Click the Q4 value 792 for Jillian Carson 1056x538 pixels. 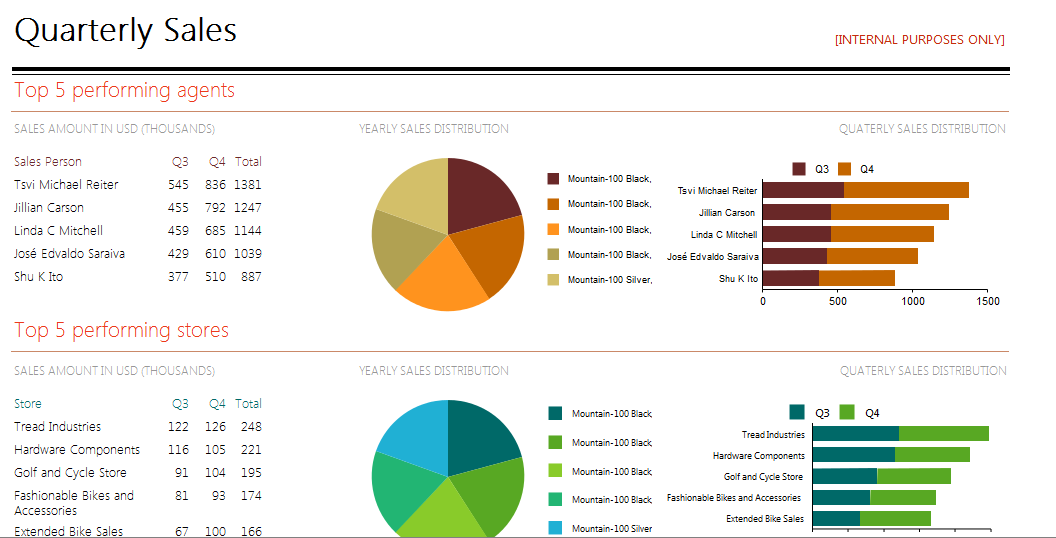tap(216, 207)
